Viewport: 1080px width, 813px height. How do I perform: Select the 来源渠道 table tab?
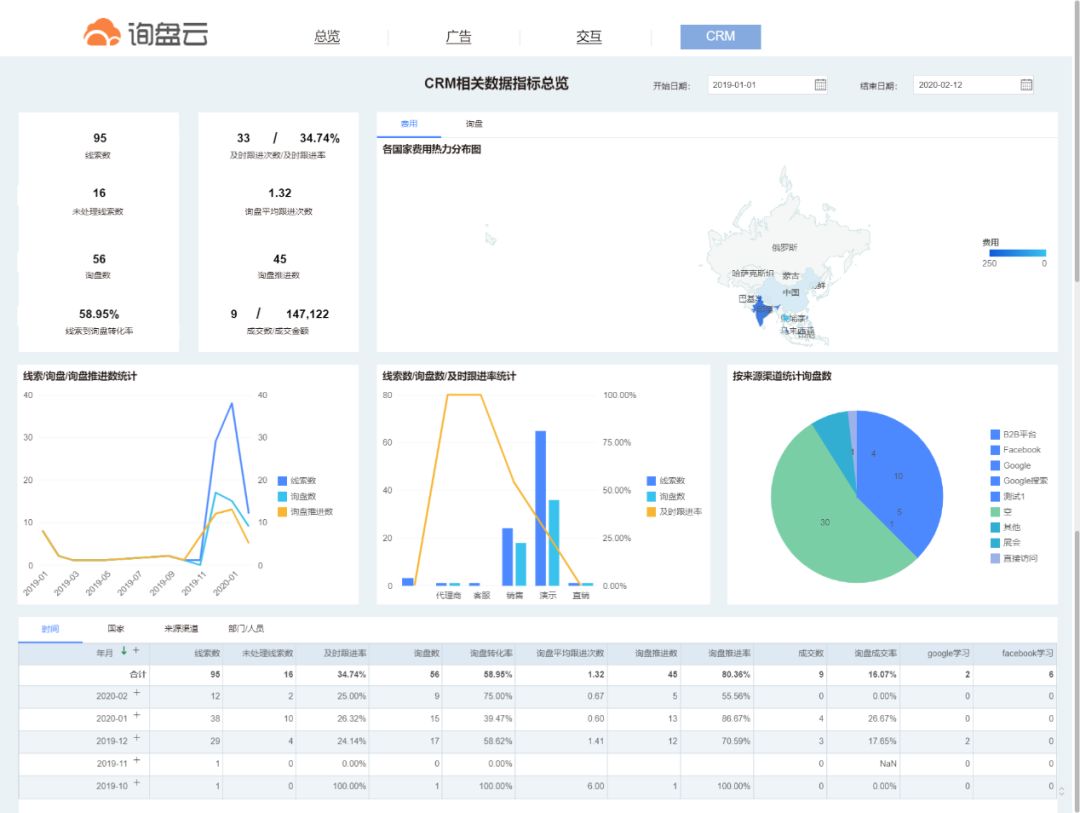[181, 629]
